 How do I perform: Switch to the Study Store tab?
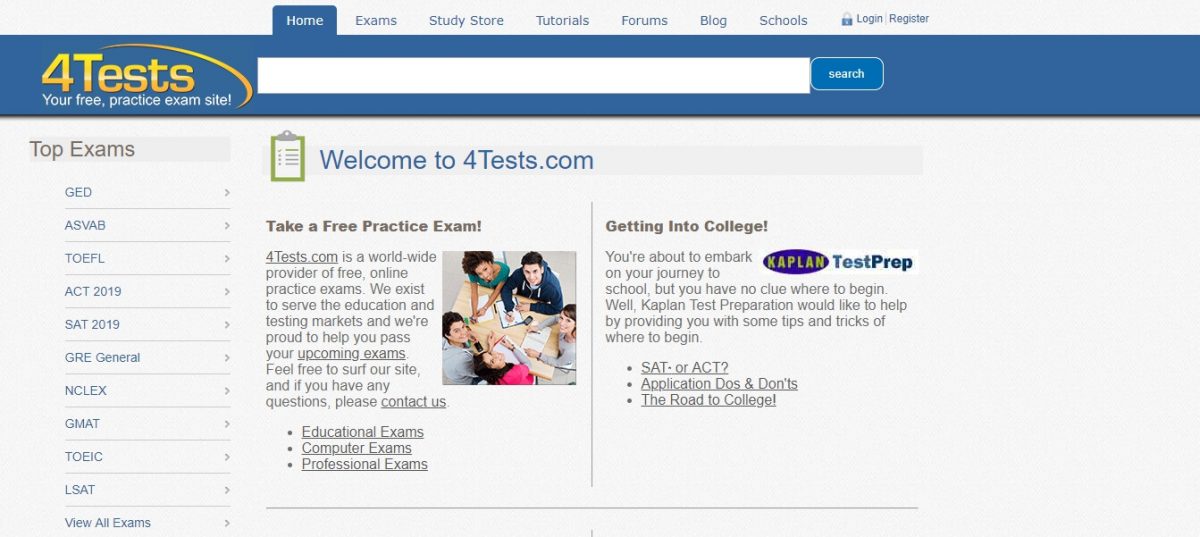coord(466,20)
